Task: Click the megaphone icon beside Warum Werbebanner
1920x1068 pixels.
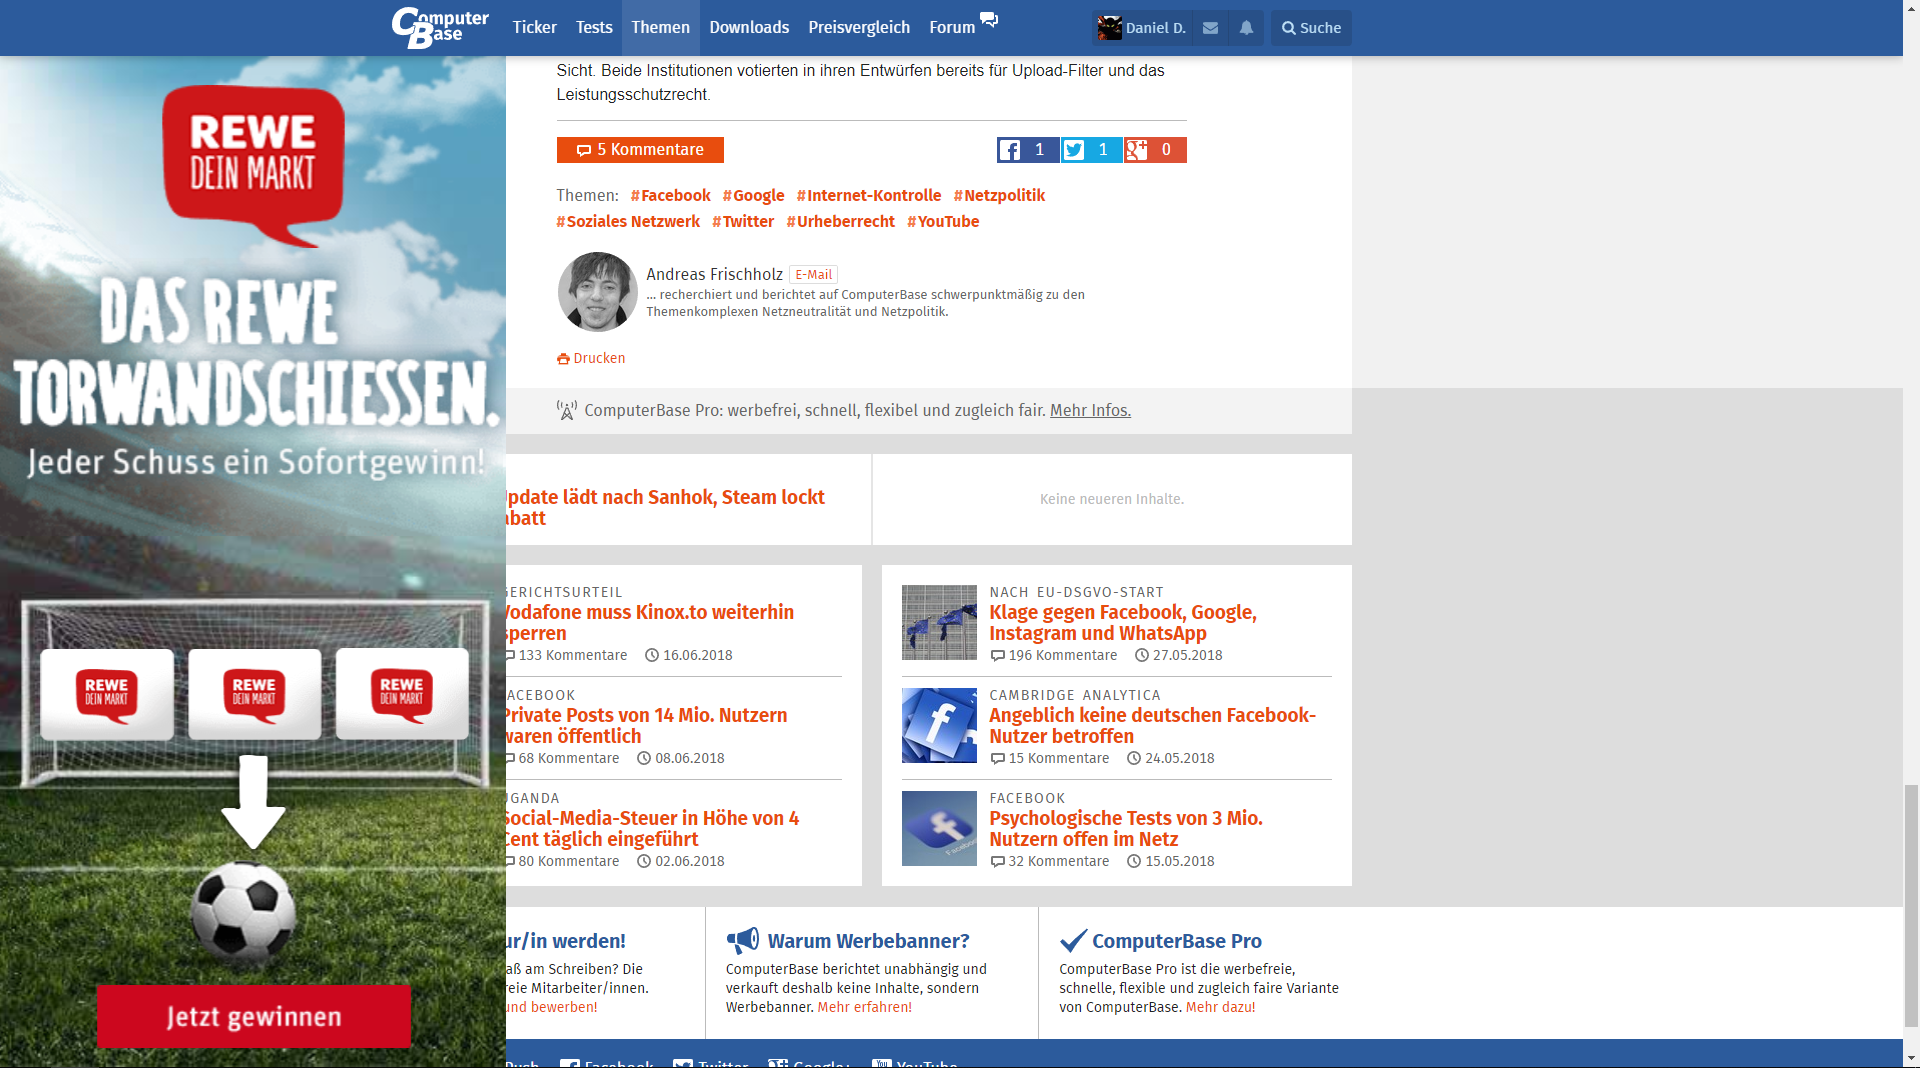Action: (x=743, y=940)
